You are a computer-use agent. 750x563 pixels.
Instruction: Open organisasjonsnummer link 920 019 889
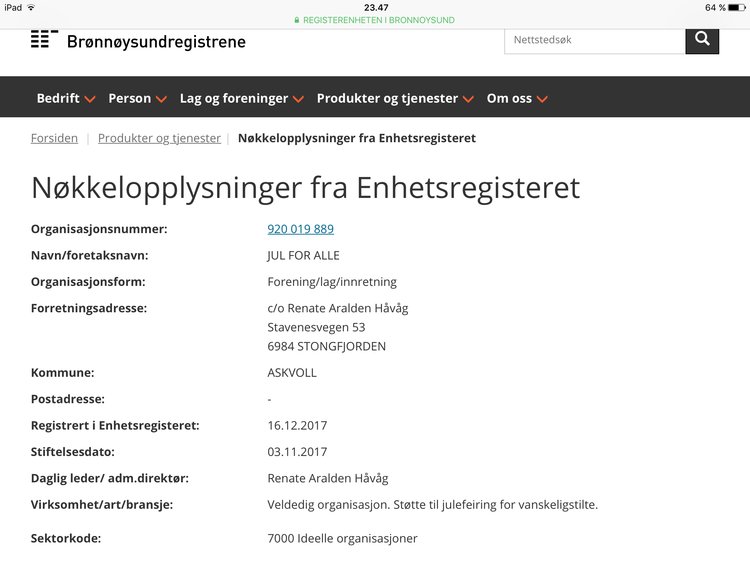coord(300,229)
